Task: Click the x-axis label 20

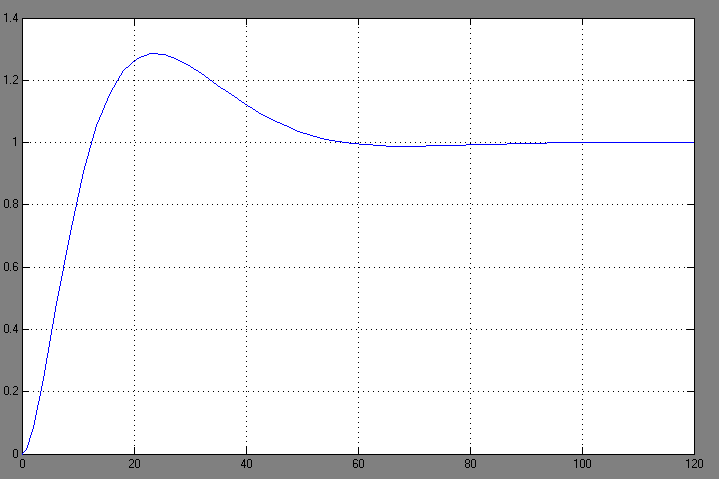Action: tap(134, 464)
